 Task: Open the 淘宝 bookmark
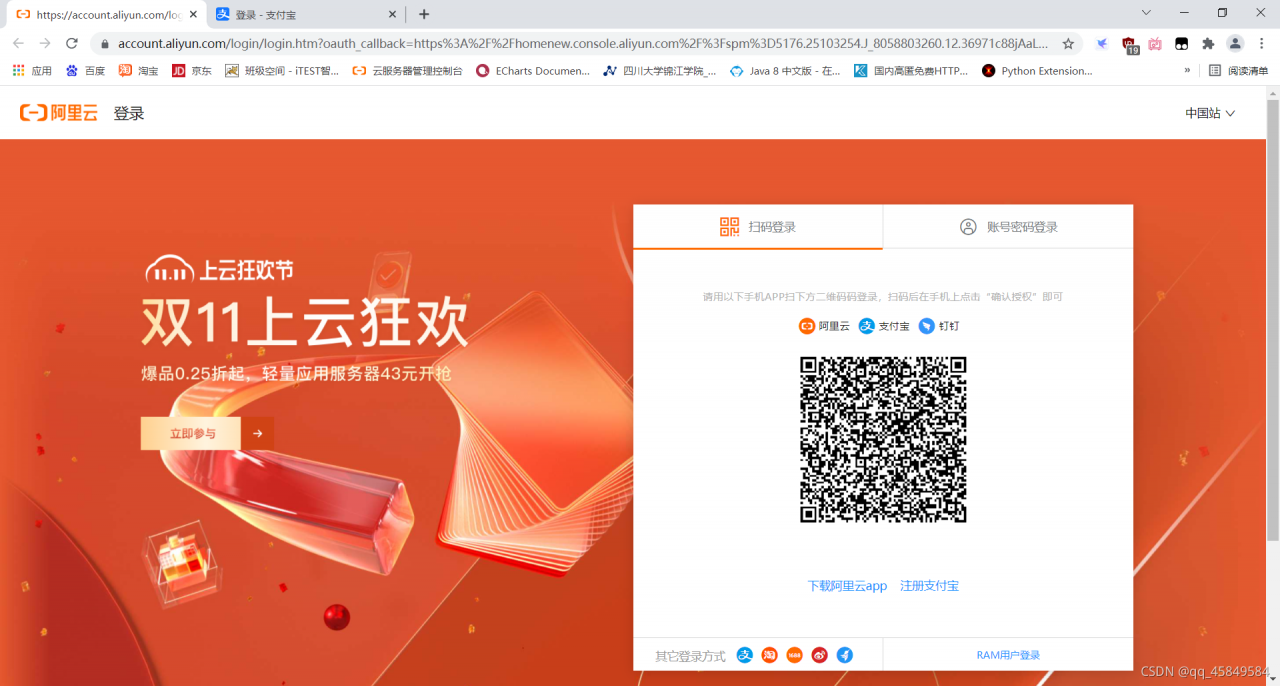139,71
